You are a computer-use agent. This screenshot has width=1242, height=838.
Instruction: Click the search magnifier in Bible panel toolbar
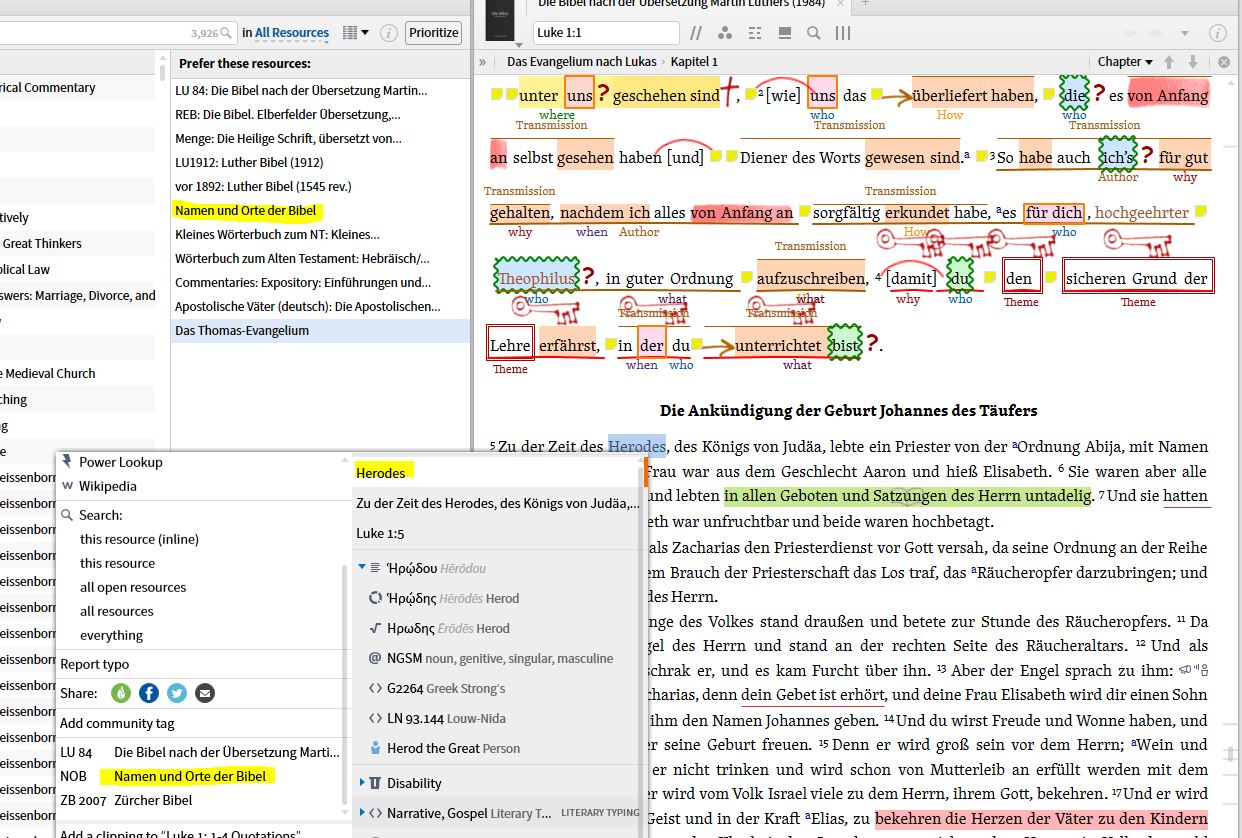click(x=814, y=33)
